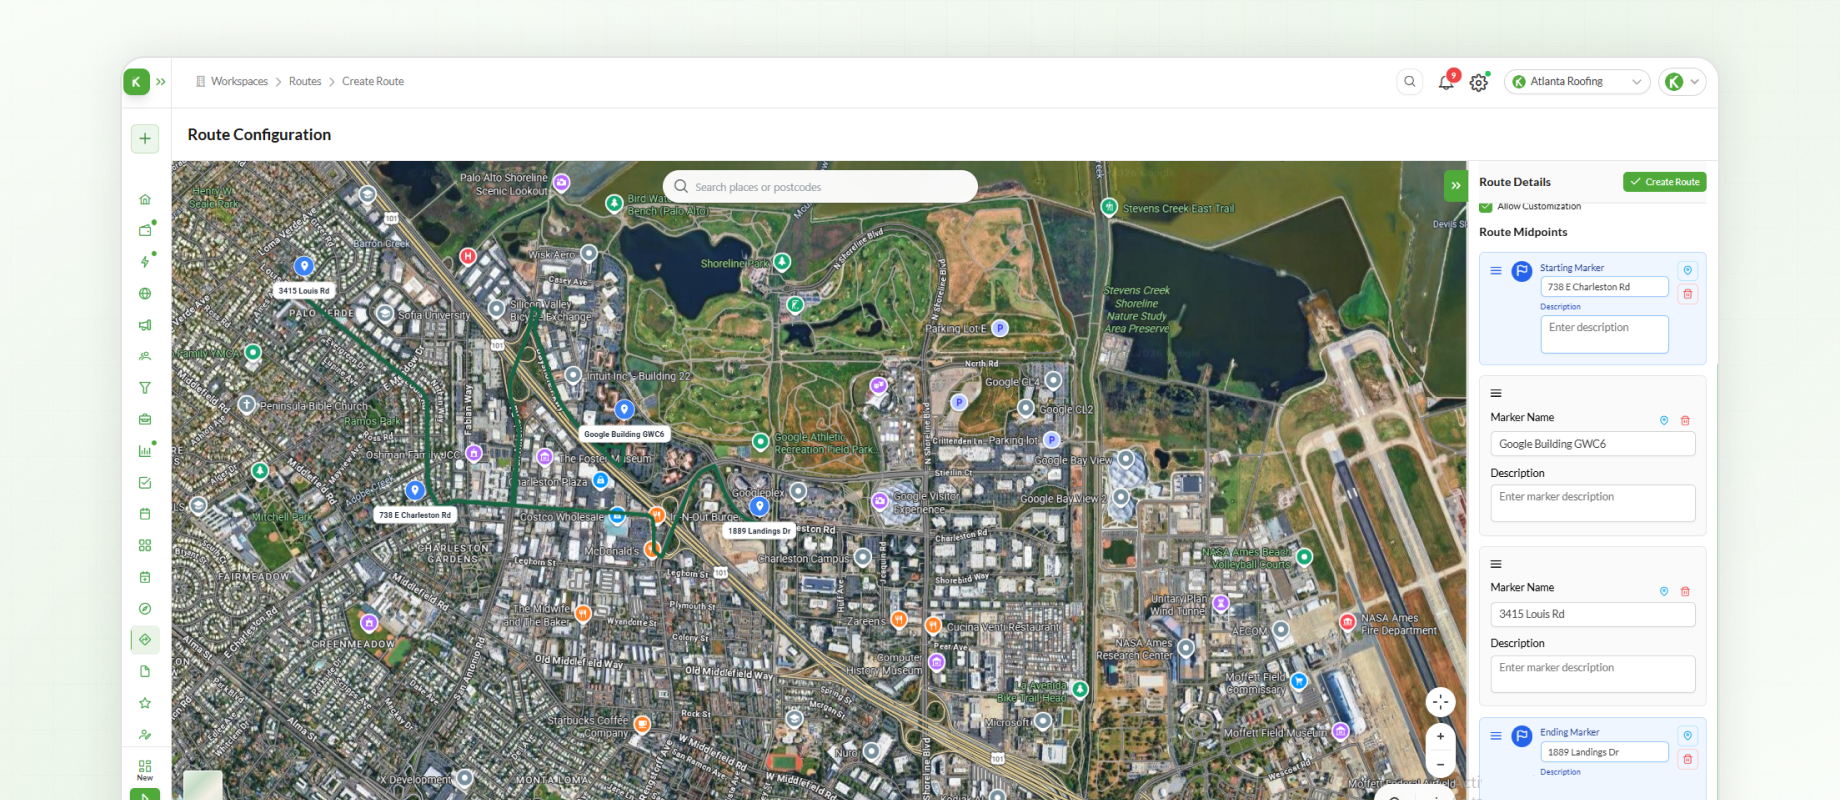Click the Search places or postcodes field
This screenshot has width=1840, height=800.
[820, 187]
